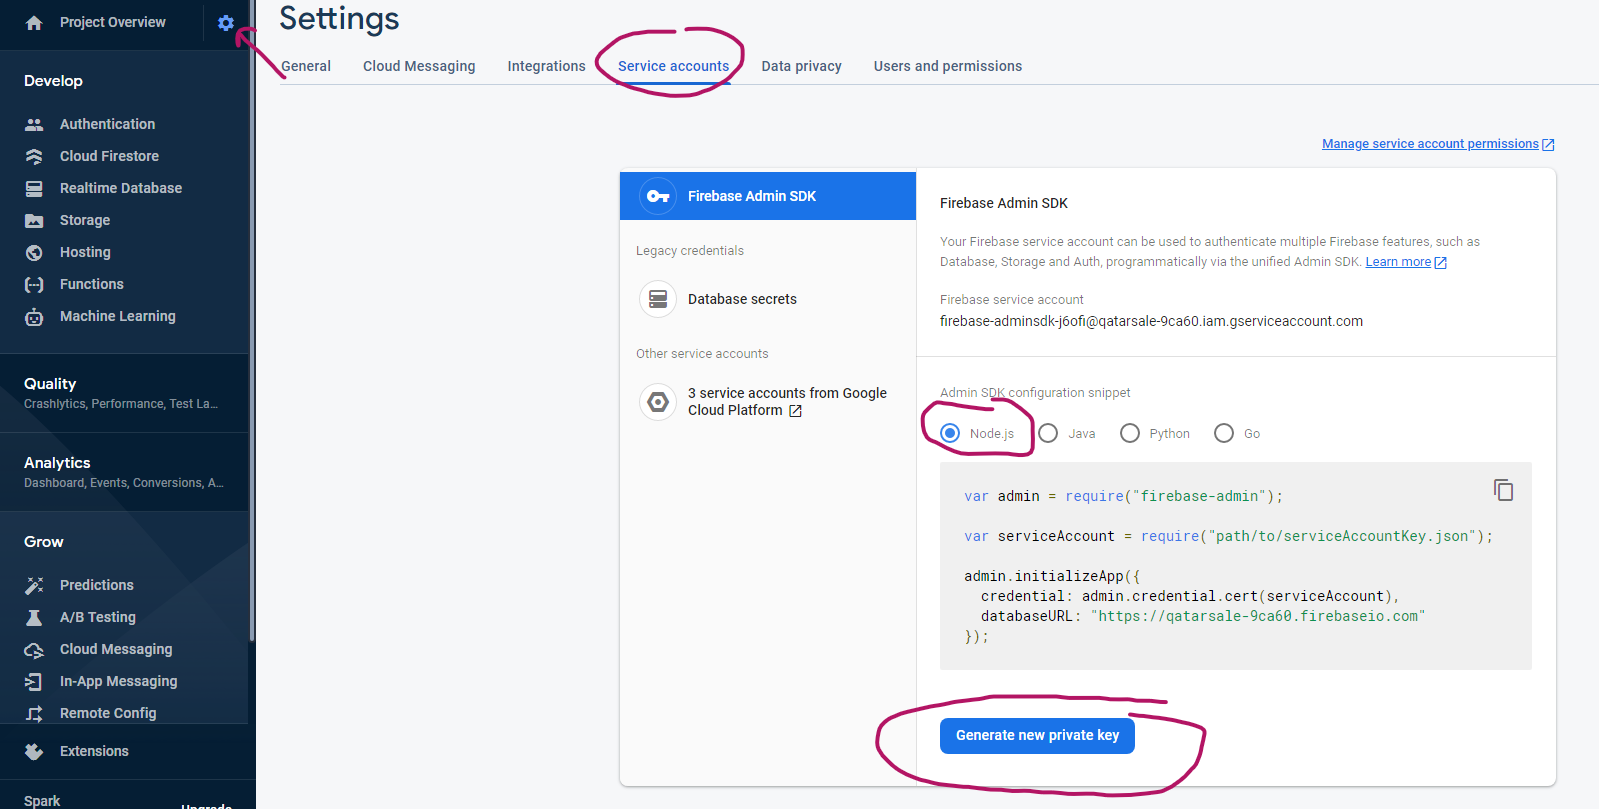Switch to the General tab
Viewport: 1599px width, 809px height.
[x=306, y=66]
